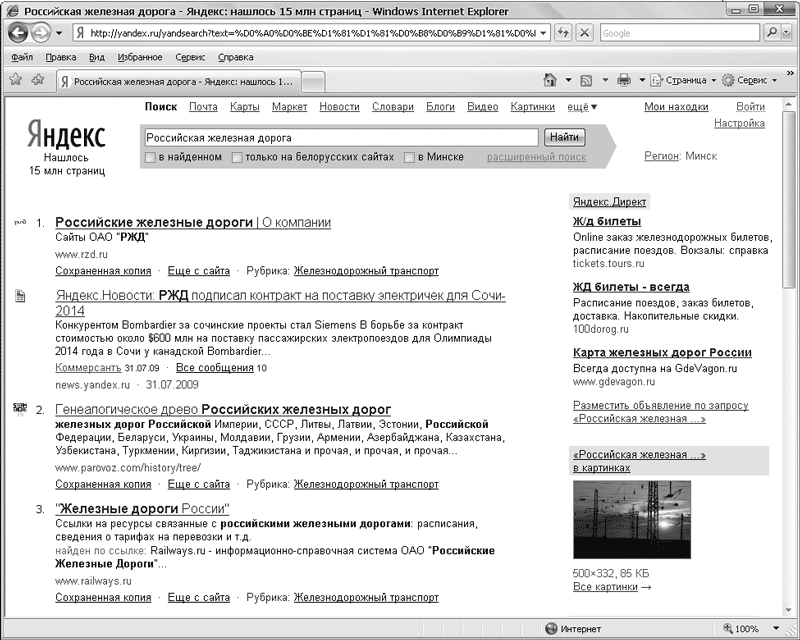Click the Refresh page icon
The height and width of the screenshot is (640, 800).
[x=563, y=33]
